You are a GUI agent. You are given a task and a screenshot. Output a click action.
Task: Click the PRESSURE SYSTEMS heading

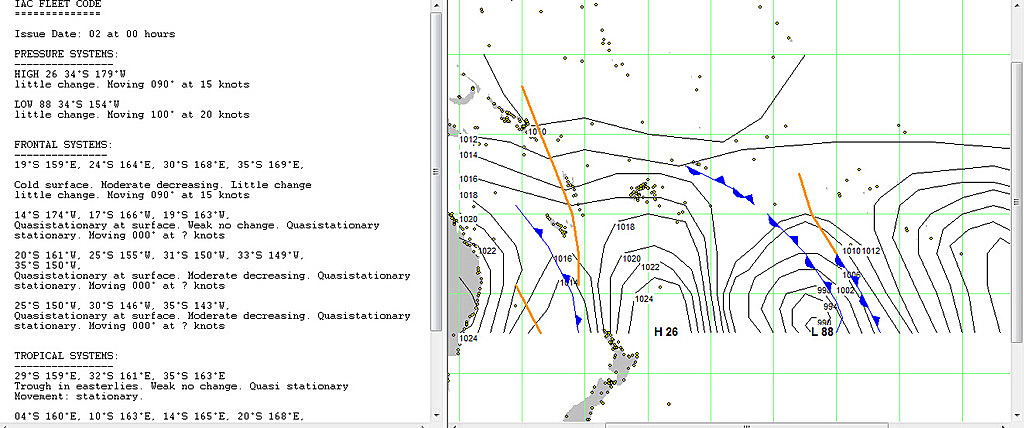[66, 53]
